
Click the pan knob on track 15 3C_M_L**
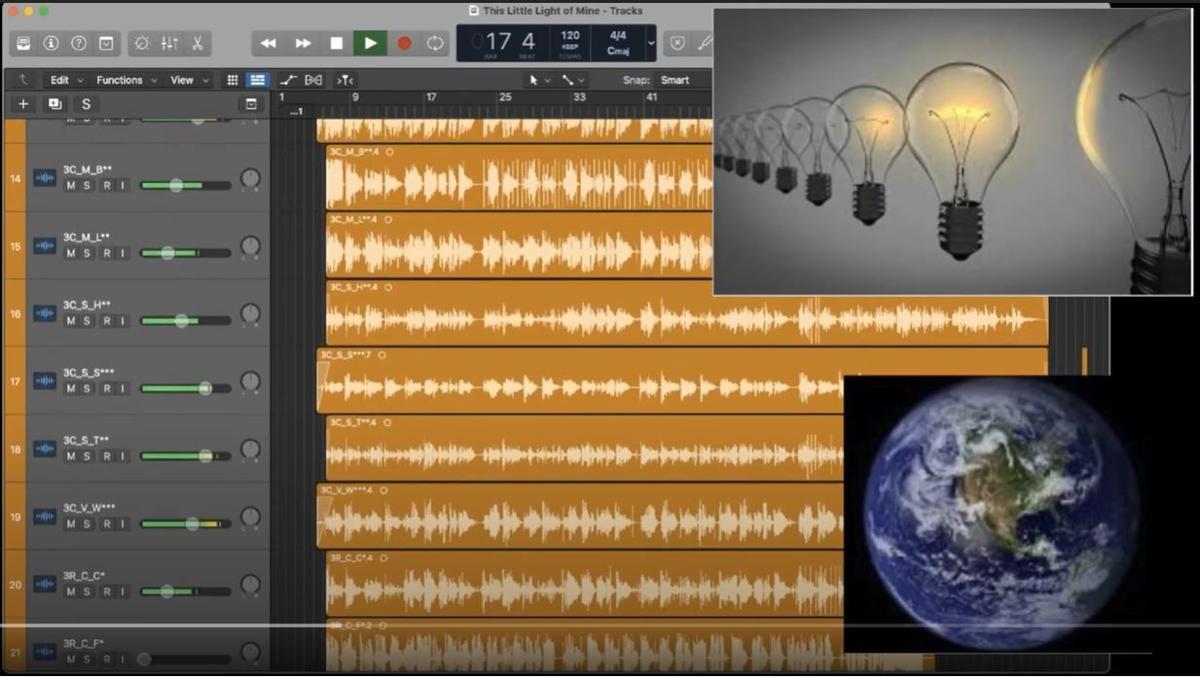click(x=250, y=246)
